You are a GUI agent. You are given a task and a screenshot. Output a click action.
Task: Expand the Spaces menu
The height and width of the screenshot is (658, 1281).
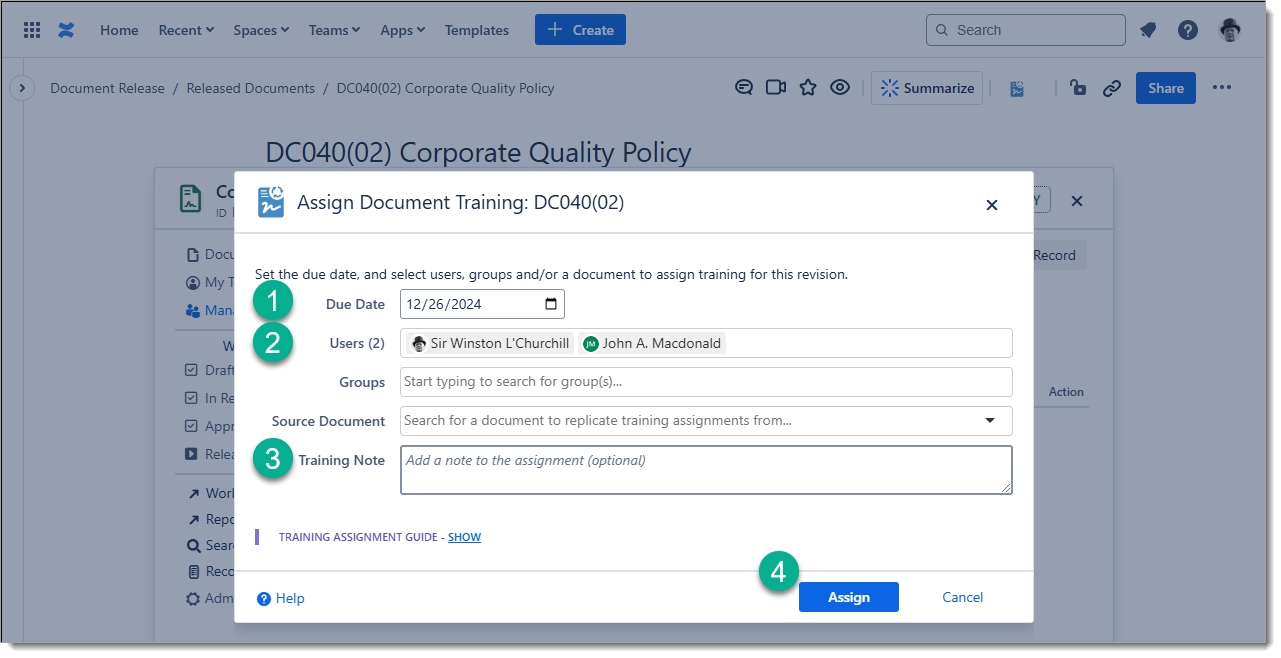[261, 30]
